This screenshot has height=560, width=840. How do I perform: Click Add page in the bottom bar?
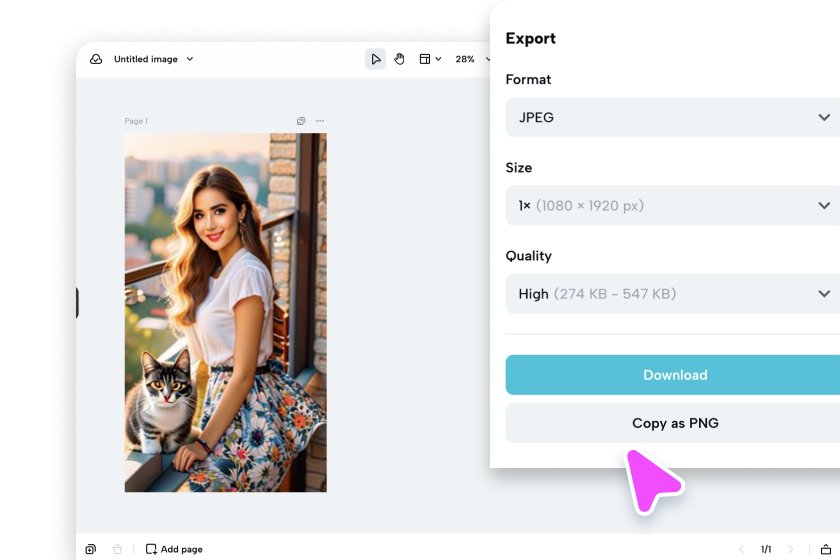(174, 549)
